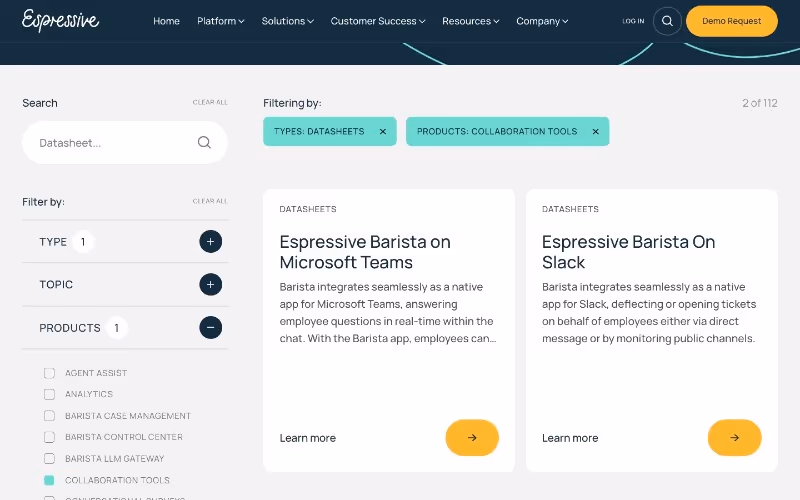Screen dimensions: 800x500
Task: Click the LOG IN link
Action: (633, 21)
